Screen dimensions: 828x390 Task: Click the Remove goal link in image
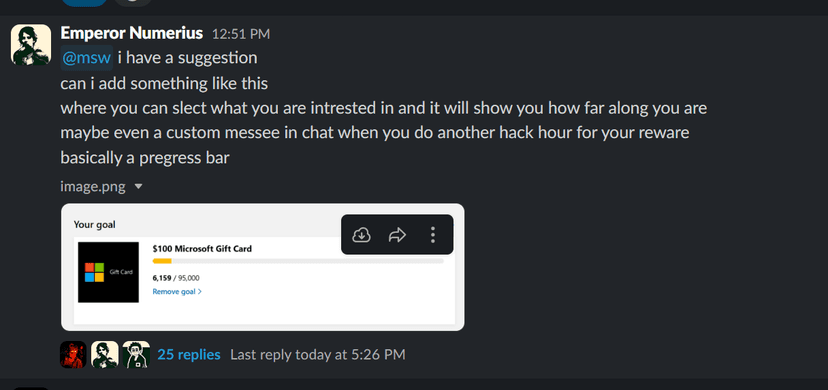[x=177, y=291]
